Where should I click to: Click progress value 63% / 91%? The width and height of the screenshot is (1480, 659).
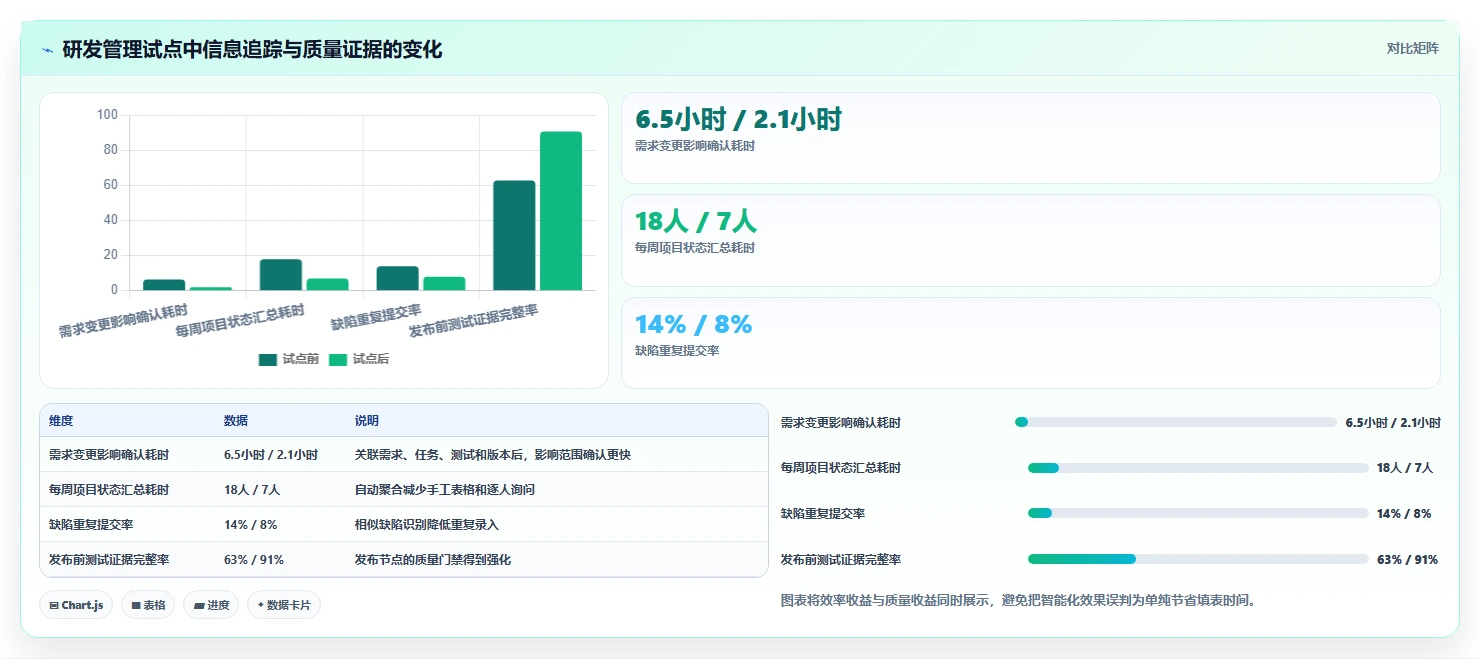[x=1407, y=559]
